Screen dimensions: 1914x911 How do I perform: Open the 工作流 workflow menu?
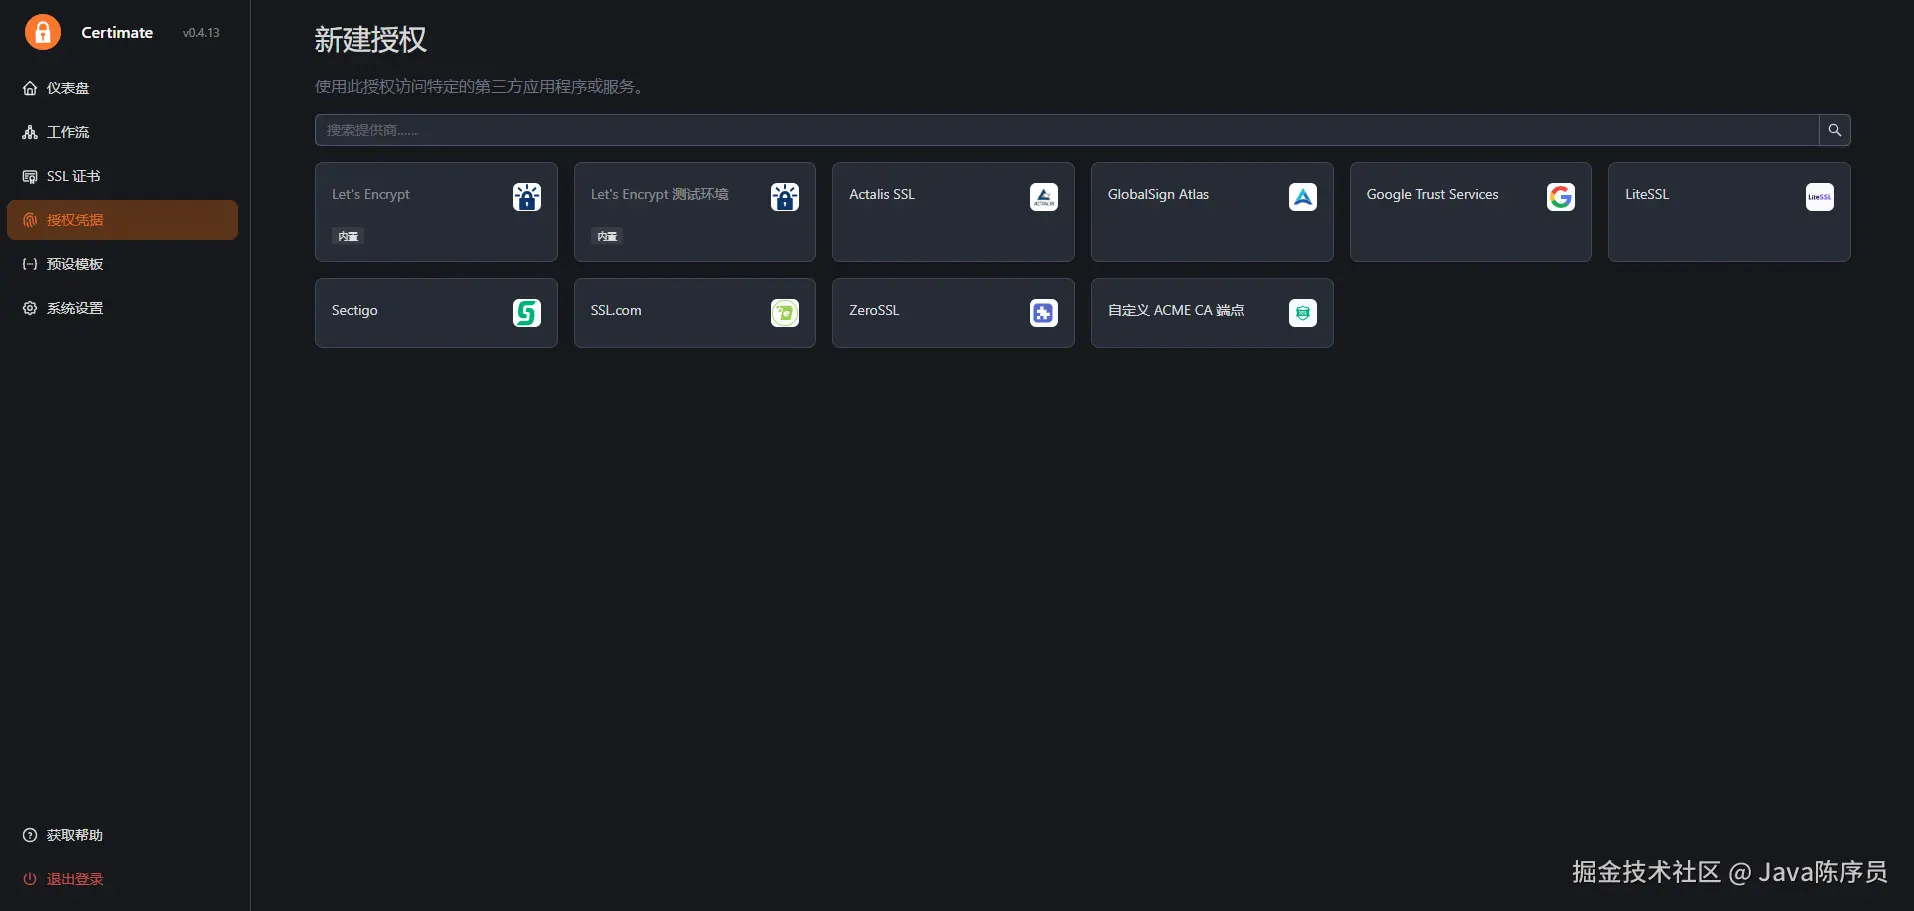122,132
